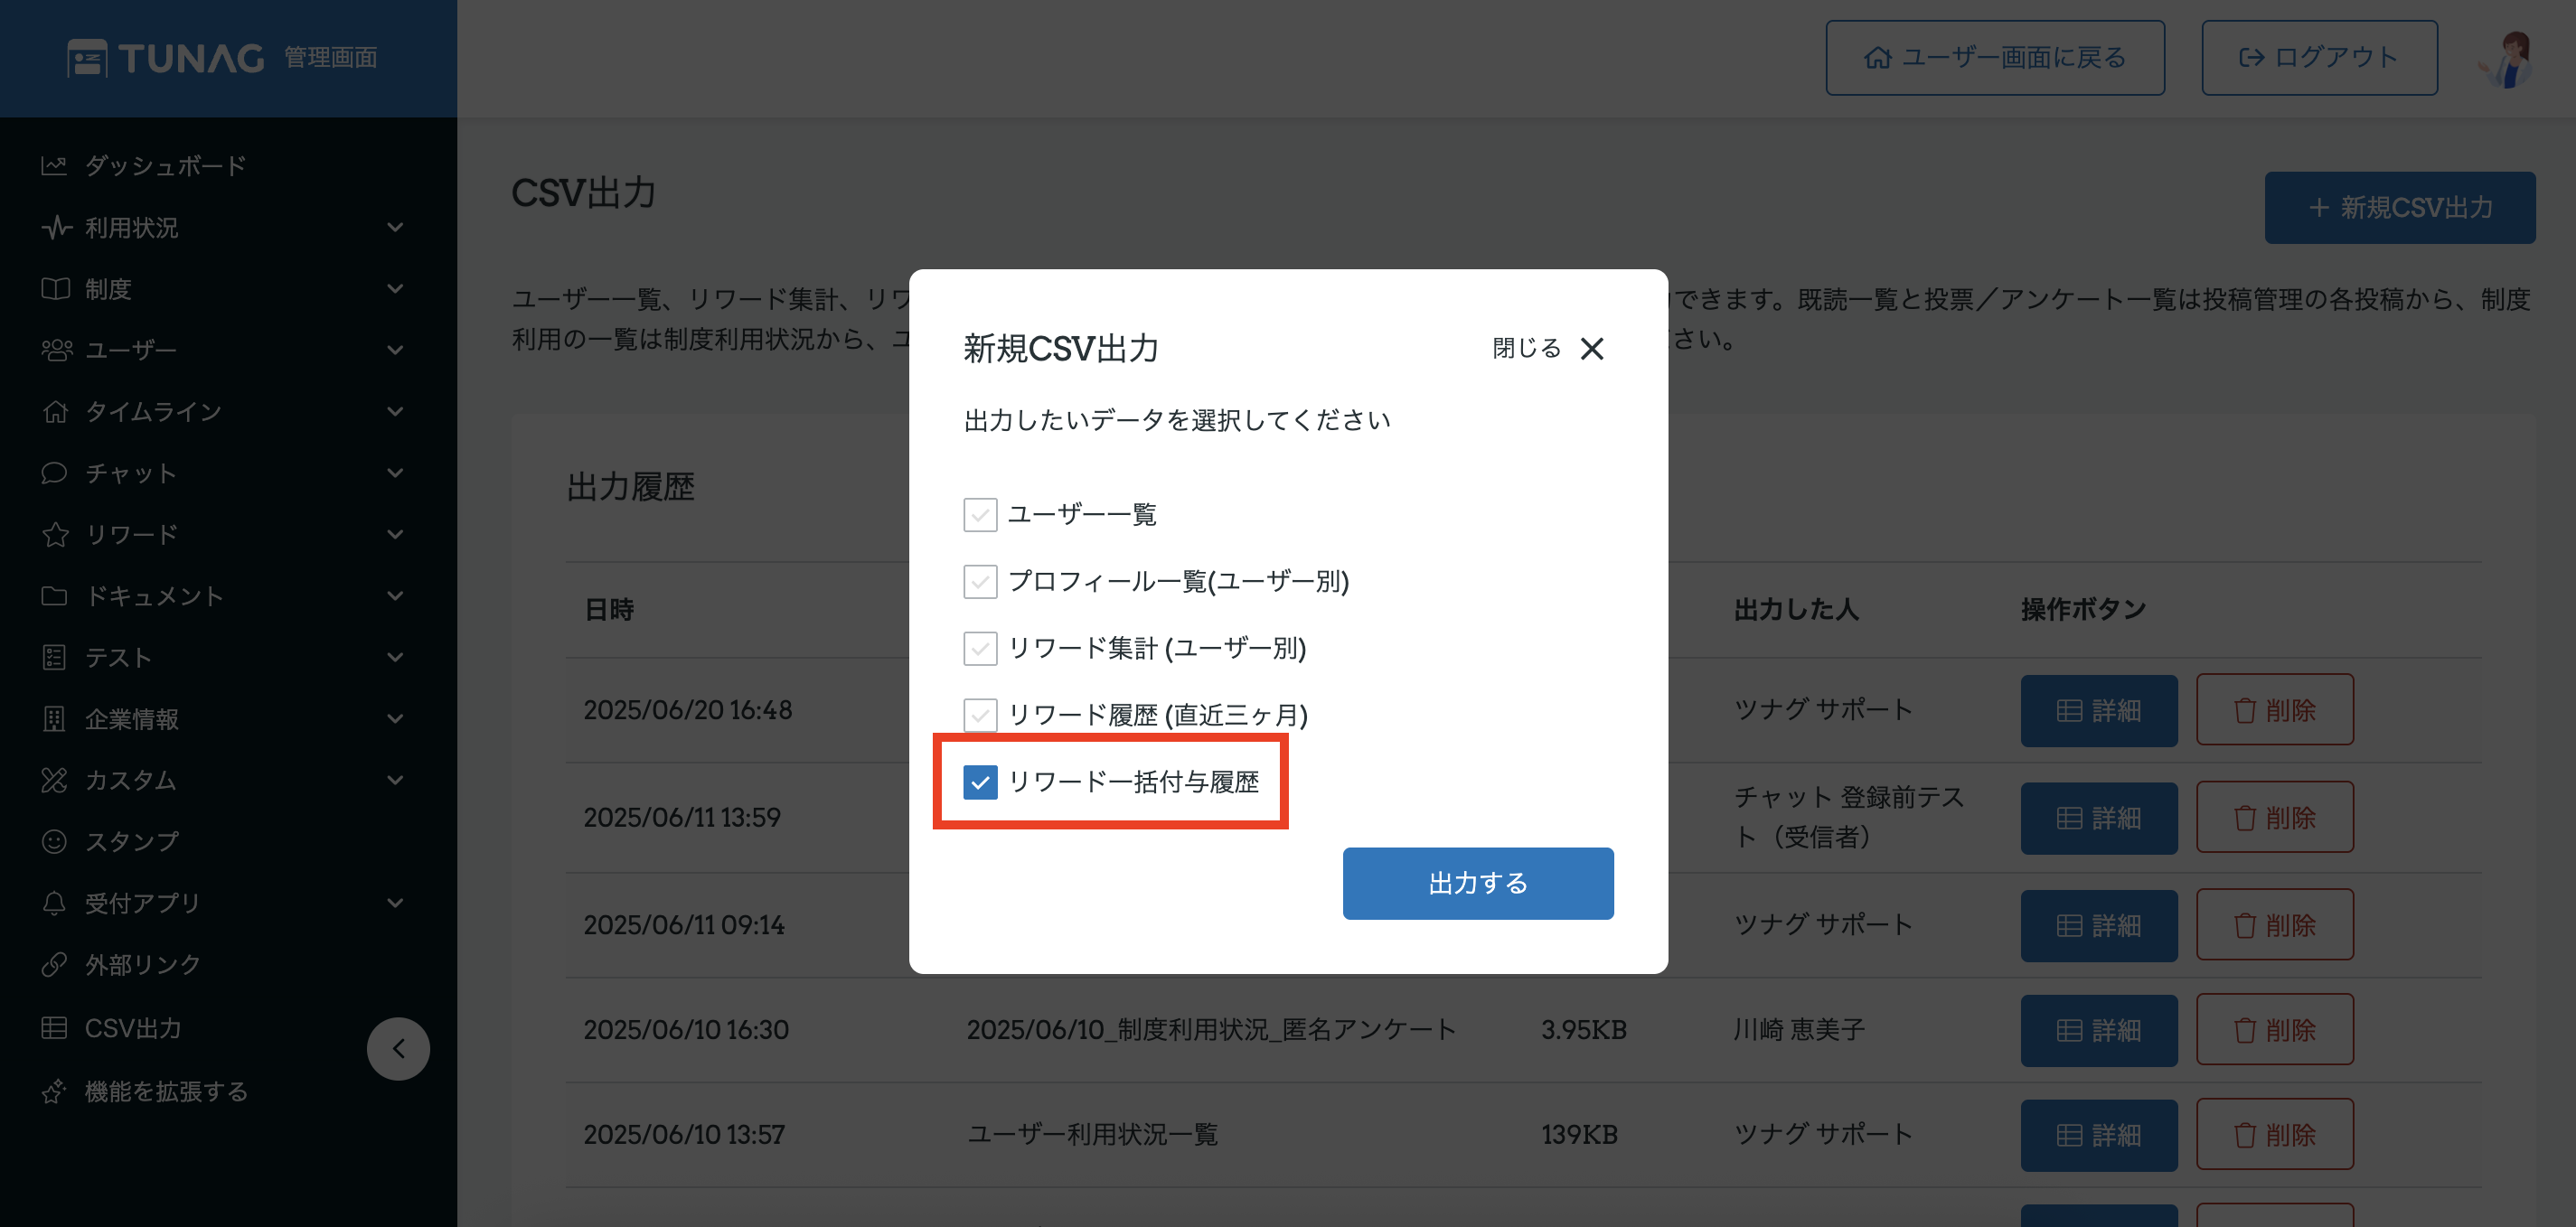This screenshot has height=1227, width=2576.
Task: Expand the リワード menu chevron
Action: point(396,534)
